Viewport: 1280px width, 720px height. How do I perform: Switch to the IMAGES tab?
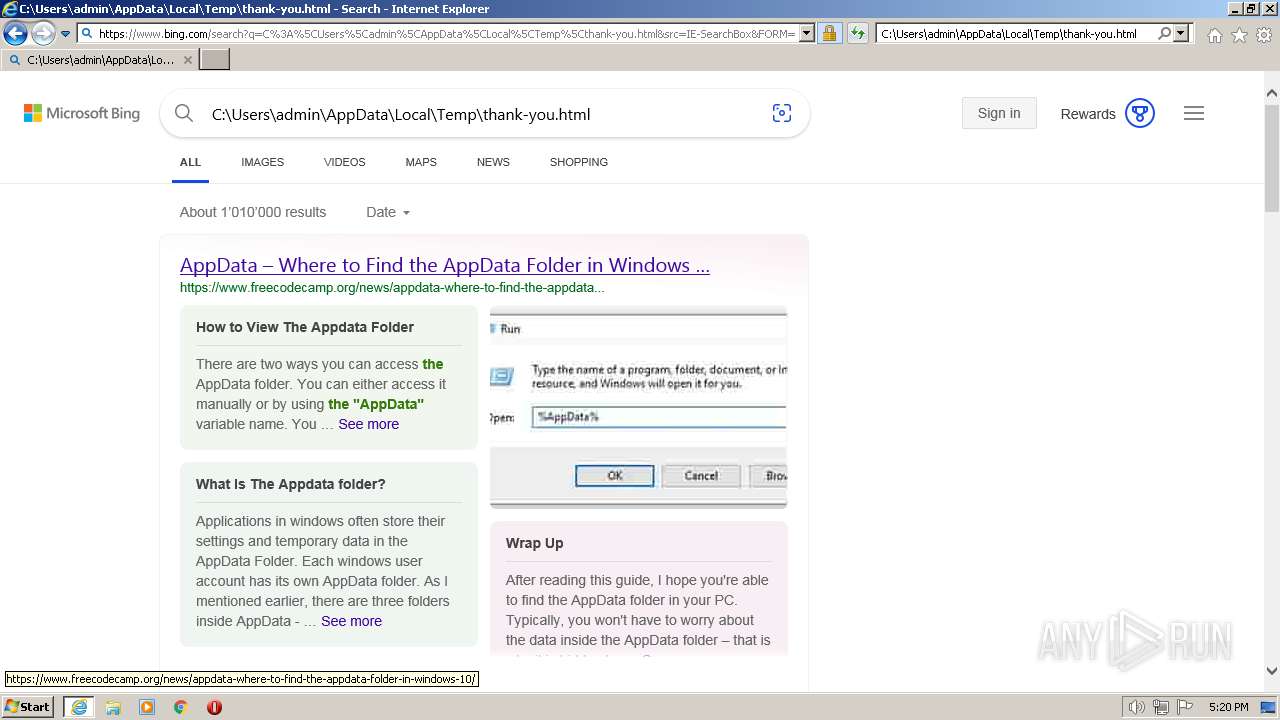point(262,162)
